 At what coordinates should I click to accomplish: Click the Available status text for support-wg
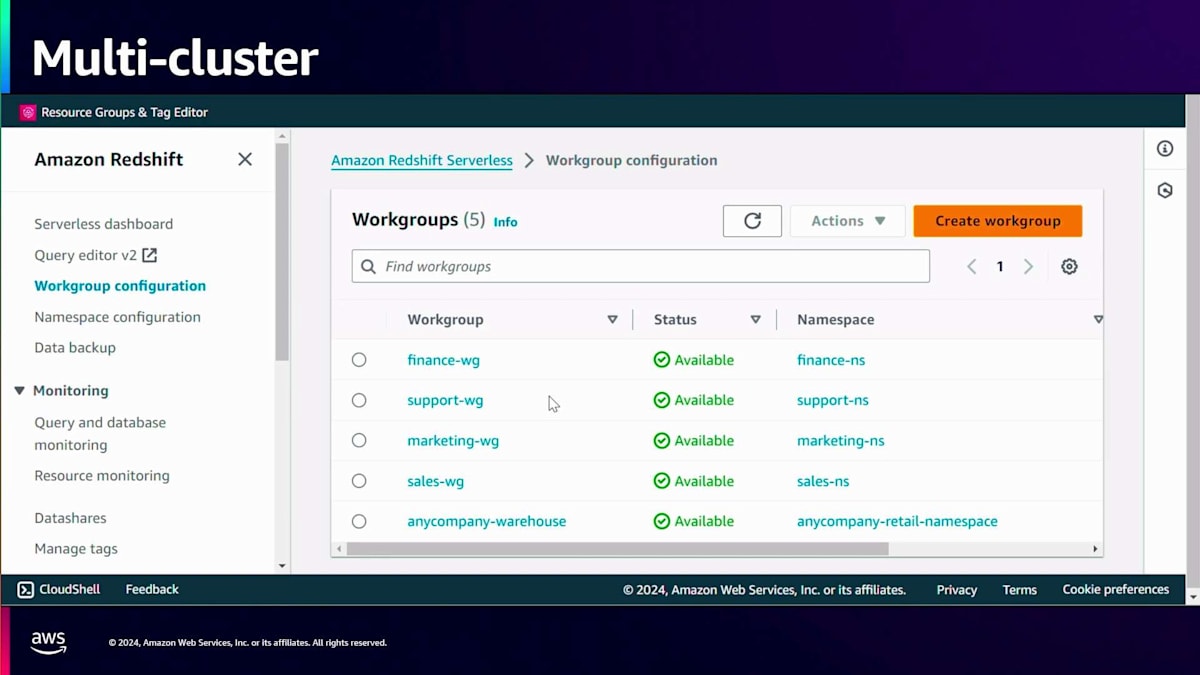coord(704,400)
